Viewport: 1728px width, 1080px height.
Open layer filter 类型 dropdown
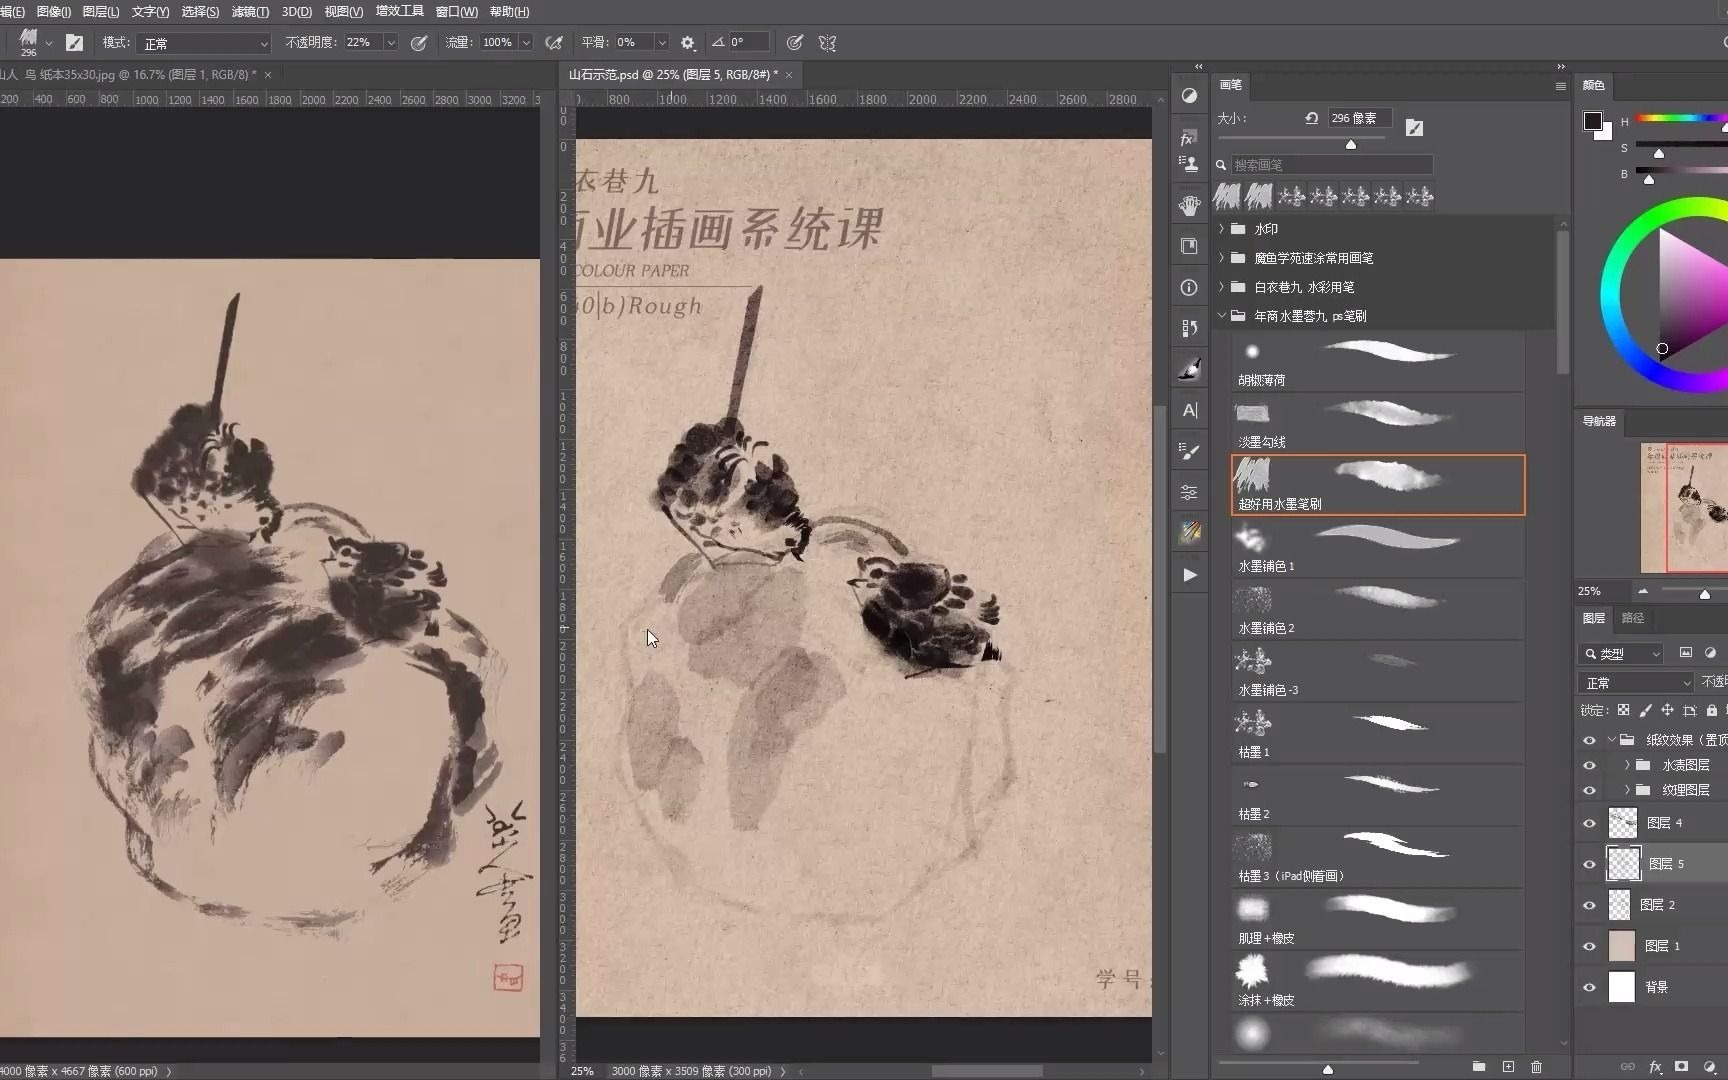(x=1621, y=654)
